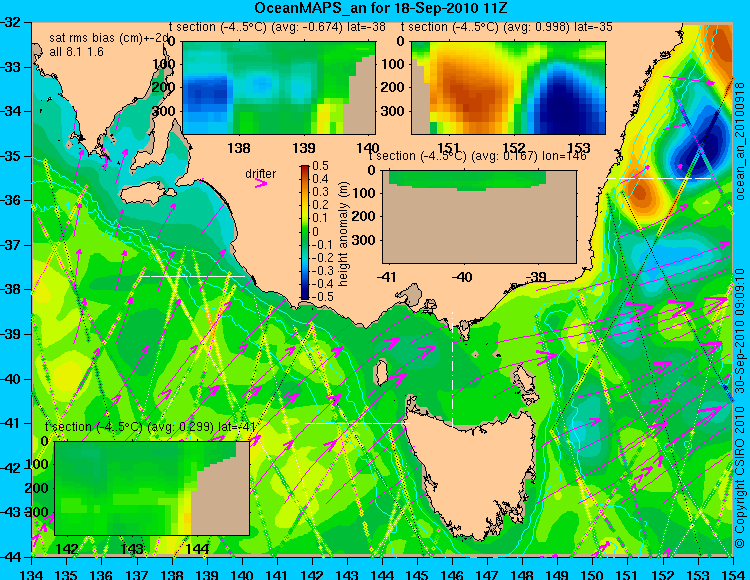Click the "sat rms bias (cm)+-2d" label
Screen dimensions: 750x580
point(110,39)
